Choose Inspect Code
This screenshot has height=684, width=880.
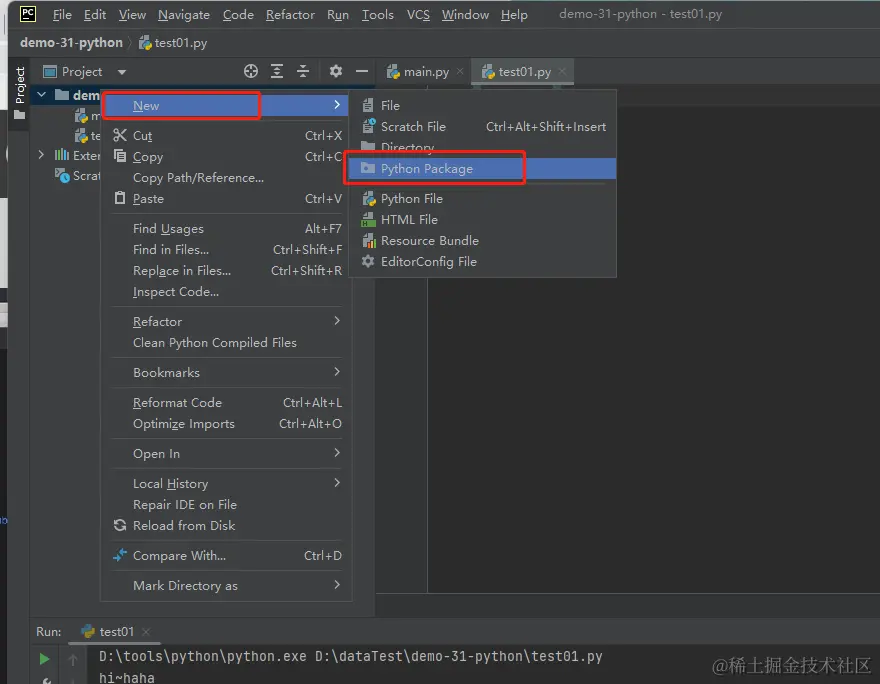pyautogui.click(x=227, y=292)
